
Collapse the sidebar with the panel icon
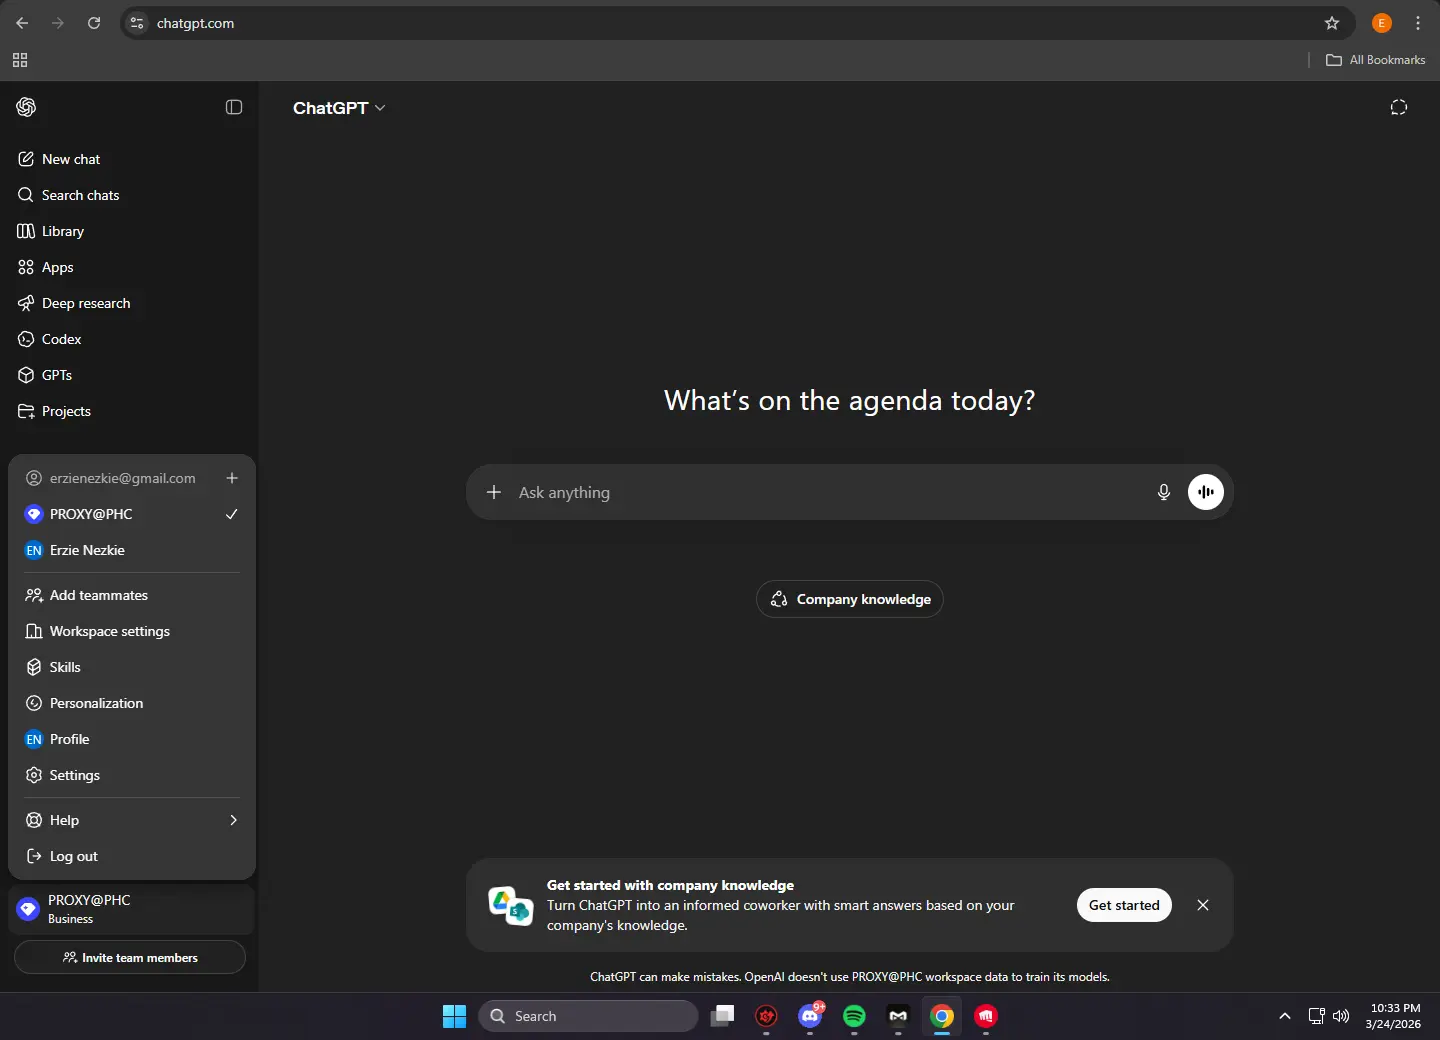tap(234, 107)
